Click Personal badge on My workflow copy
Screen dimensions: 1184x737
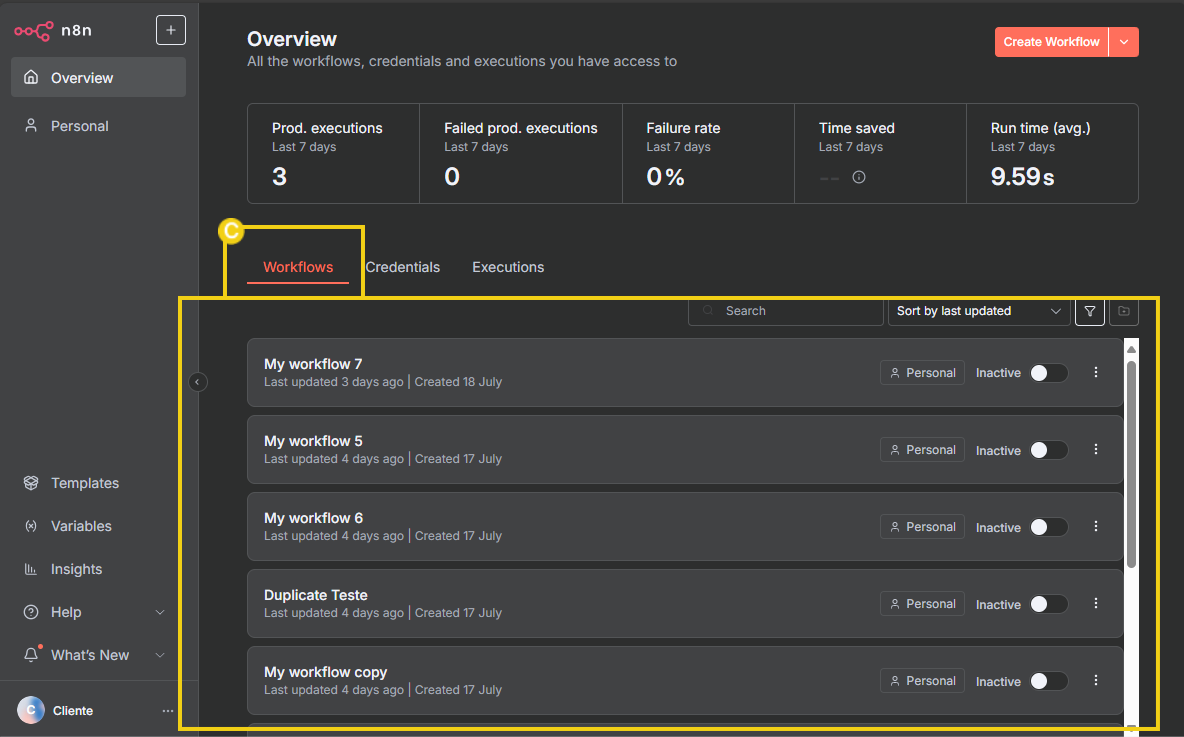pos(922,680)
